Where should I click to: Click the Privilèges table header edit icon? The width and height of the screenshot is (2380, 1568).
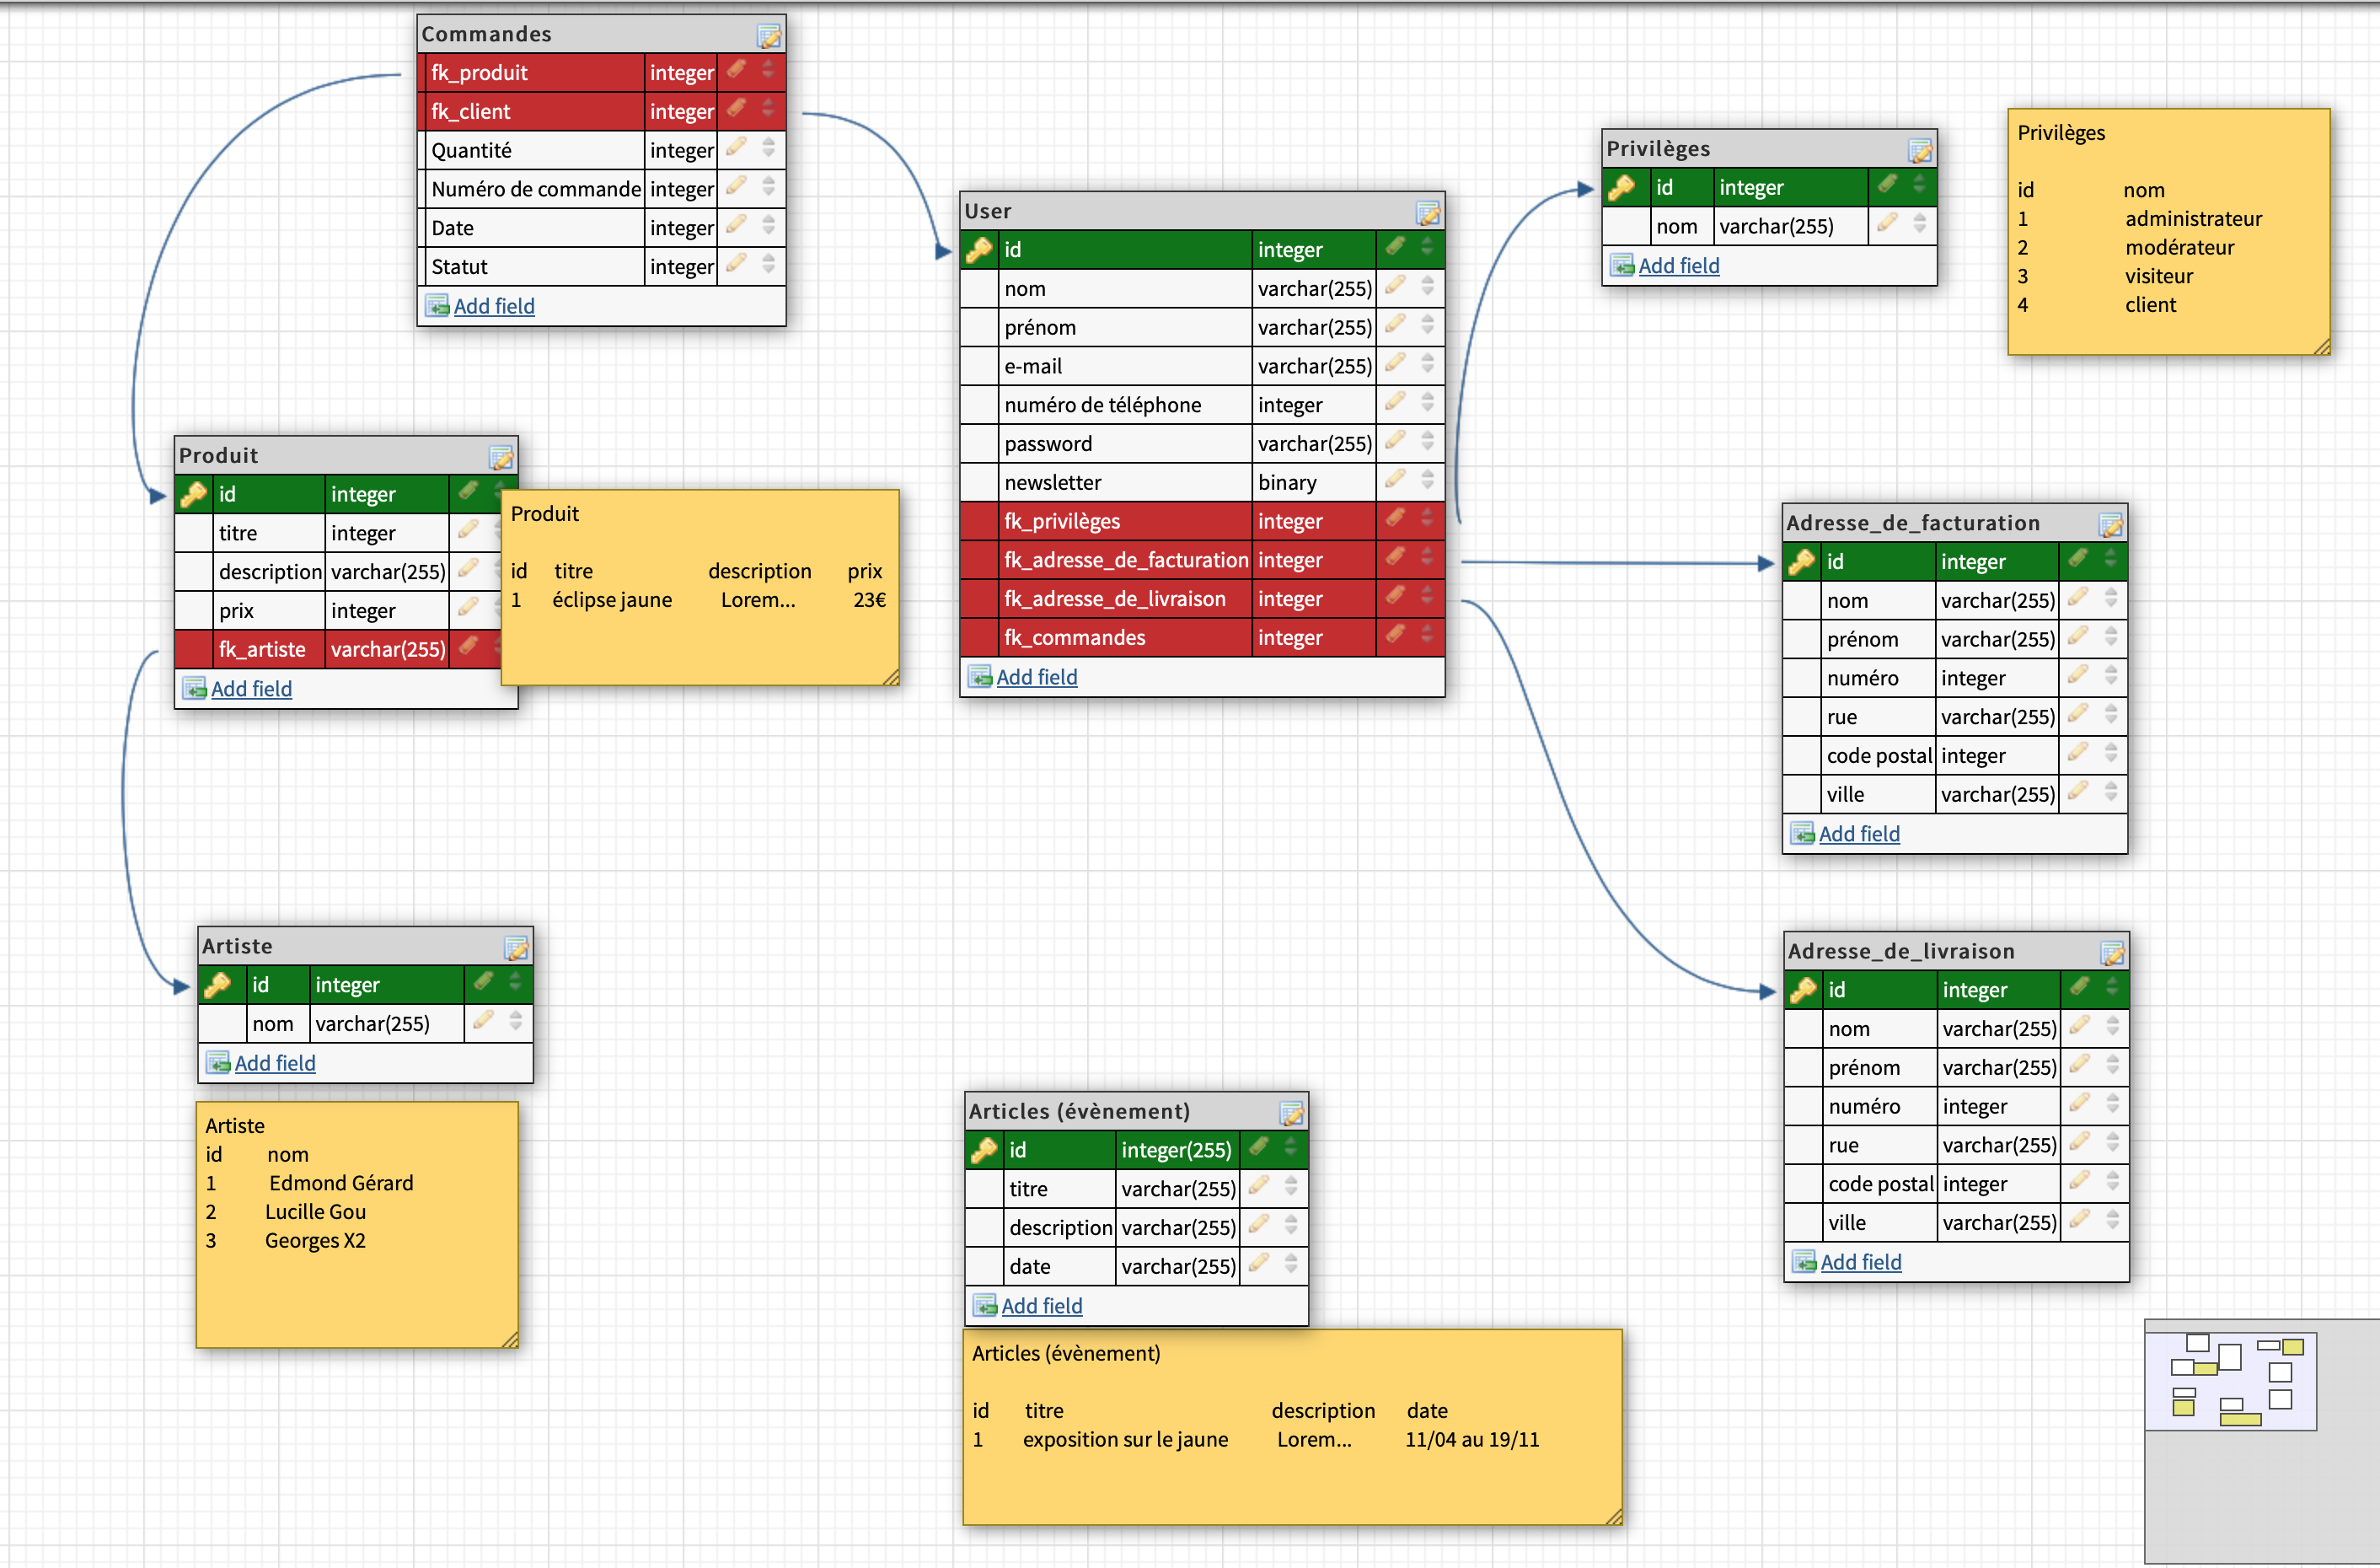(x=1919, y=150)
